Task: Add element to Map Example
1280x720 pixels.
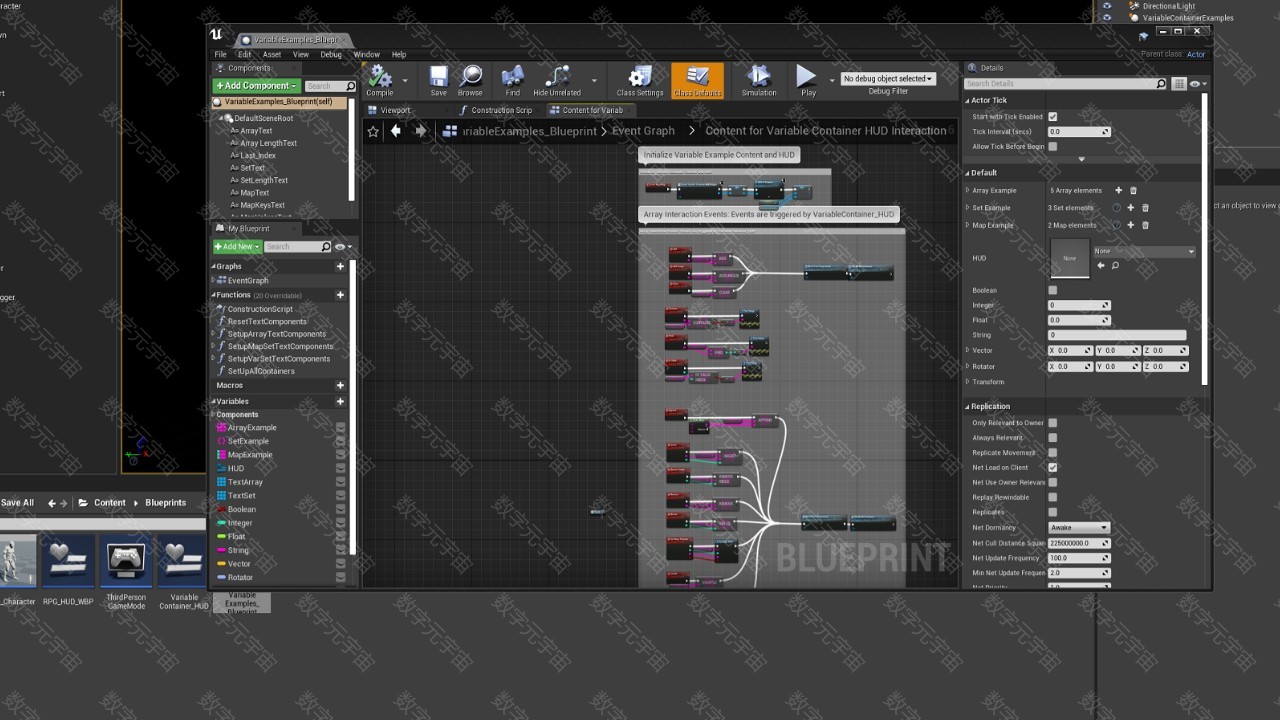Action: tap(1131, 225)
